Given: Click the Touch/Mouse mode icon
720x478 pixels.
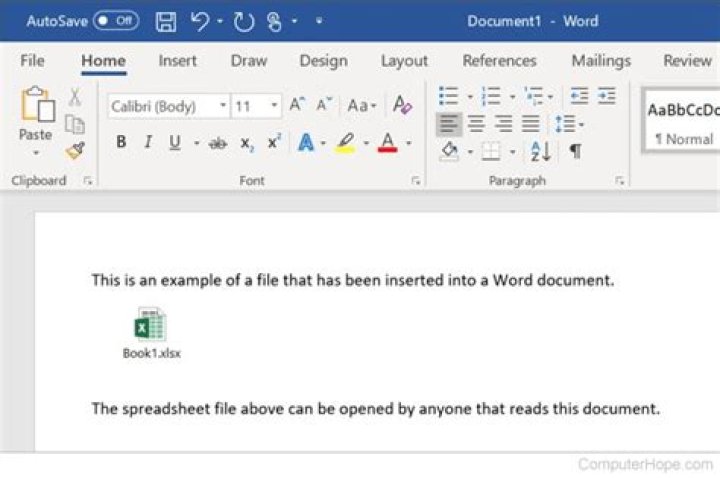Looking at the screenshot, I should (x=274, y=22).
